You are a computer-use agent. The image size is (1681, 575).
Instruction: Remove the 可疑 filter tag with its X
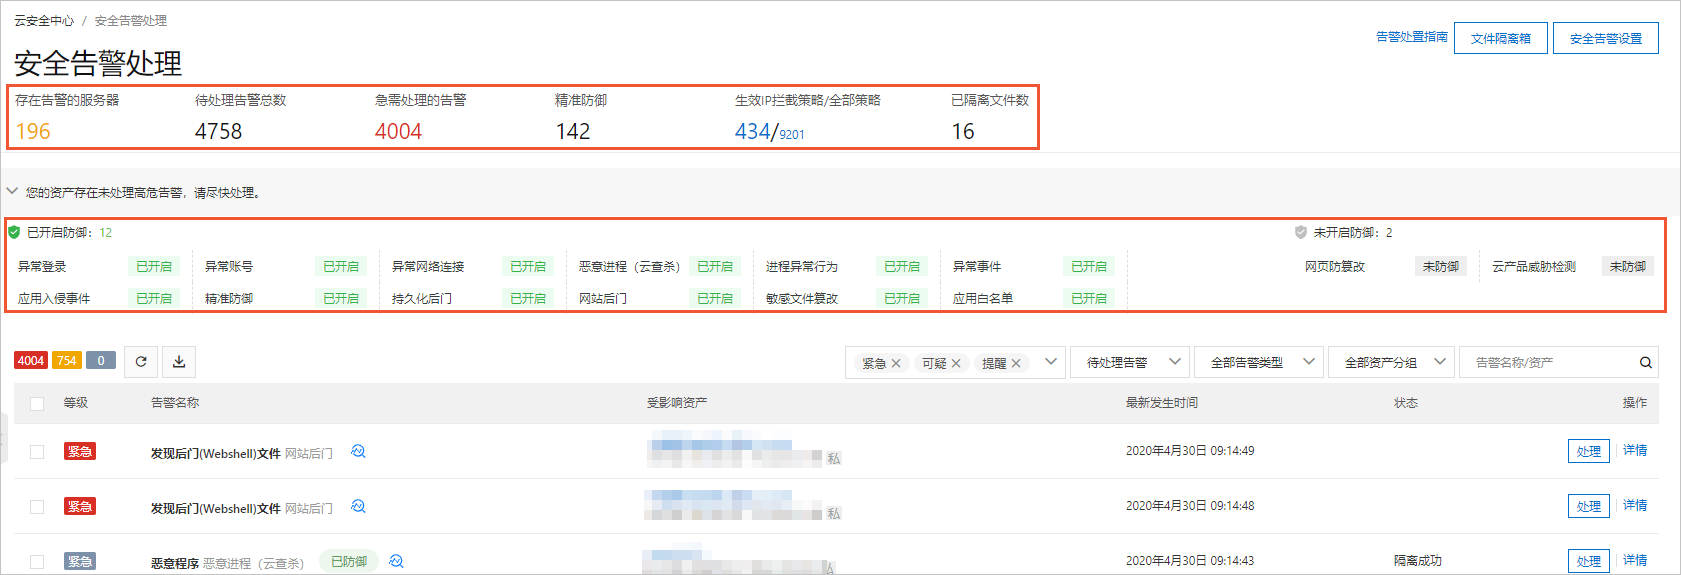pyautogui.click(x=956, y=363)
